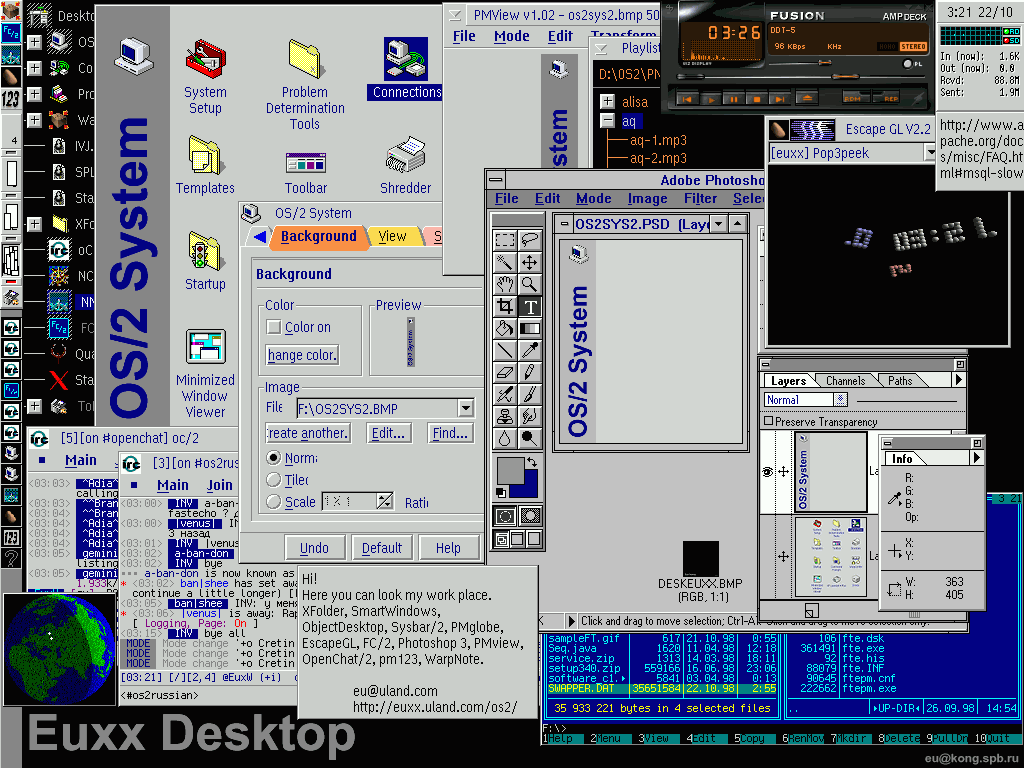Select the Rubber Stamp tool
1024x768 pixels.
pos(505,417)
